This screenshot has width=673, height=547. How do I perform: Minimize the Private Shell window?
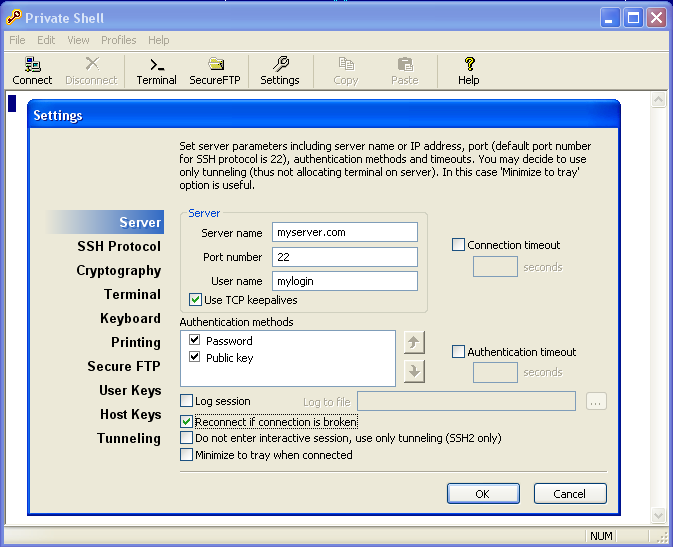[609, 18]
